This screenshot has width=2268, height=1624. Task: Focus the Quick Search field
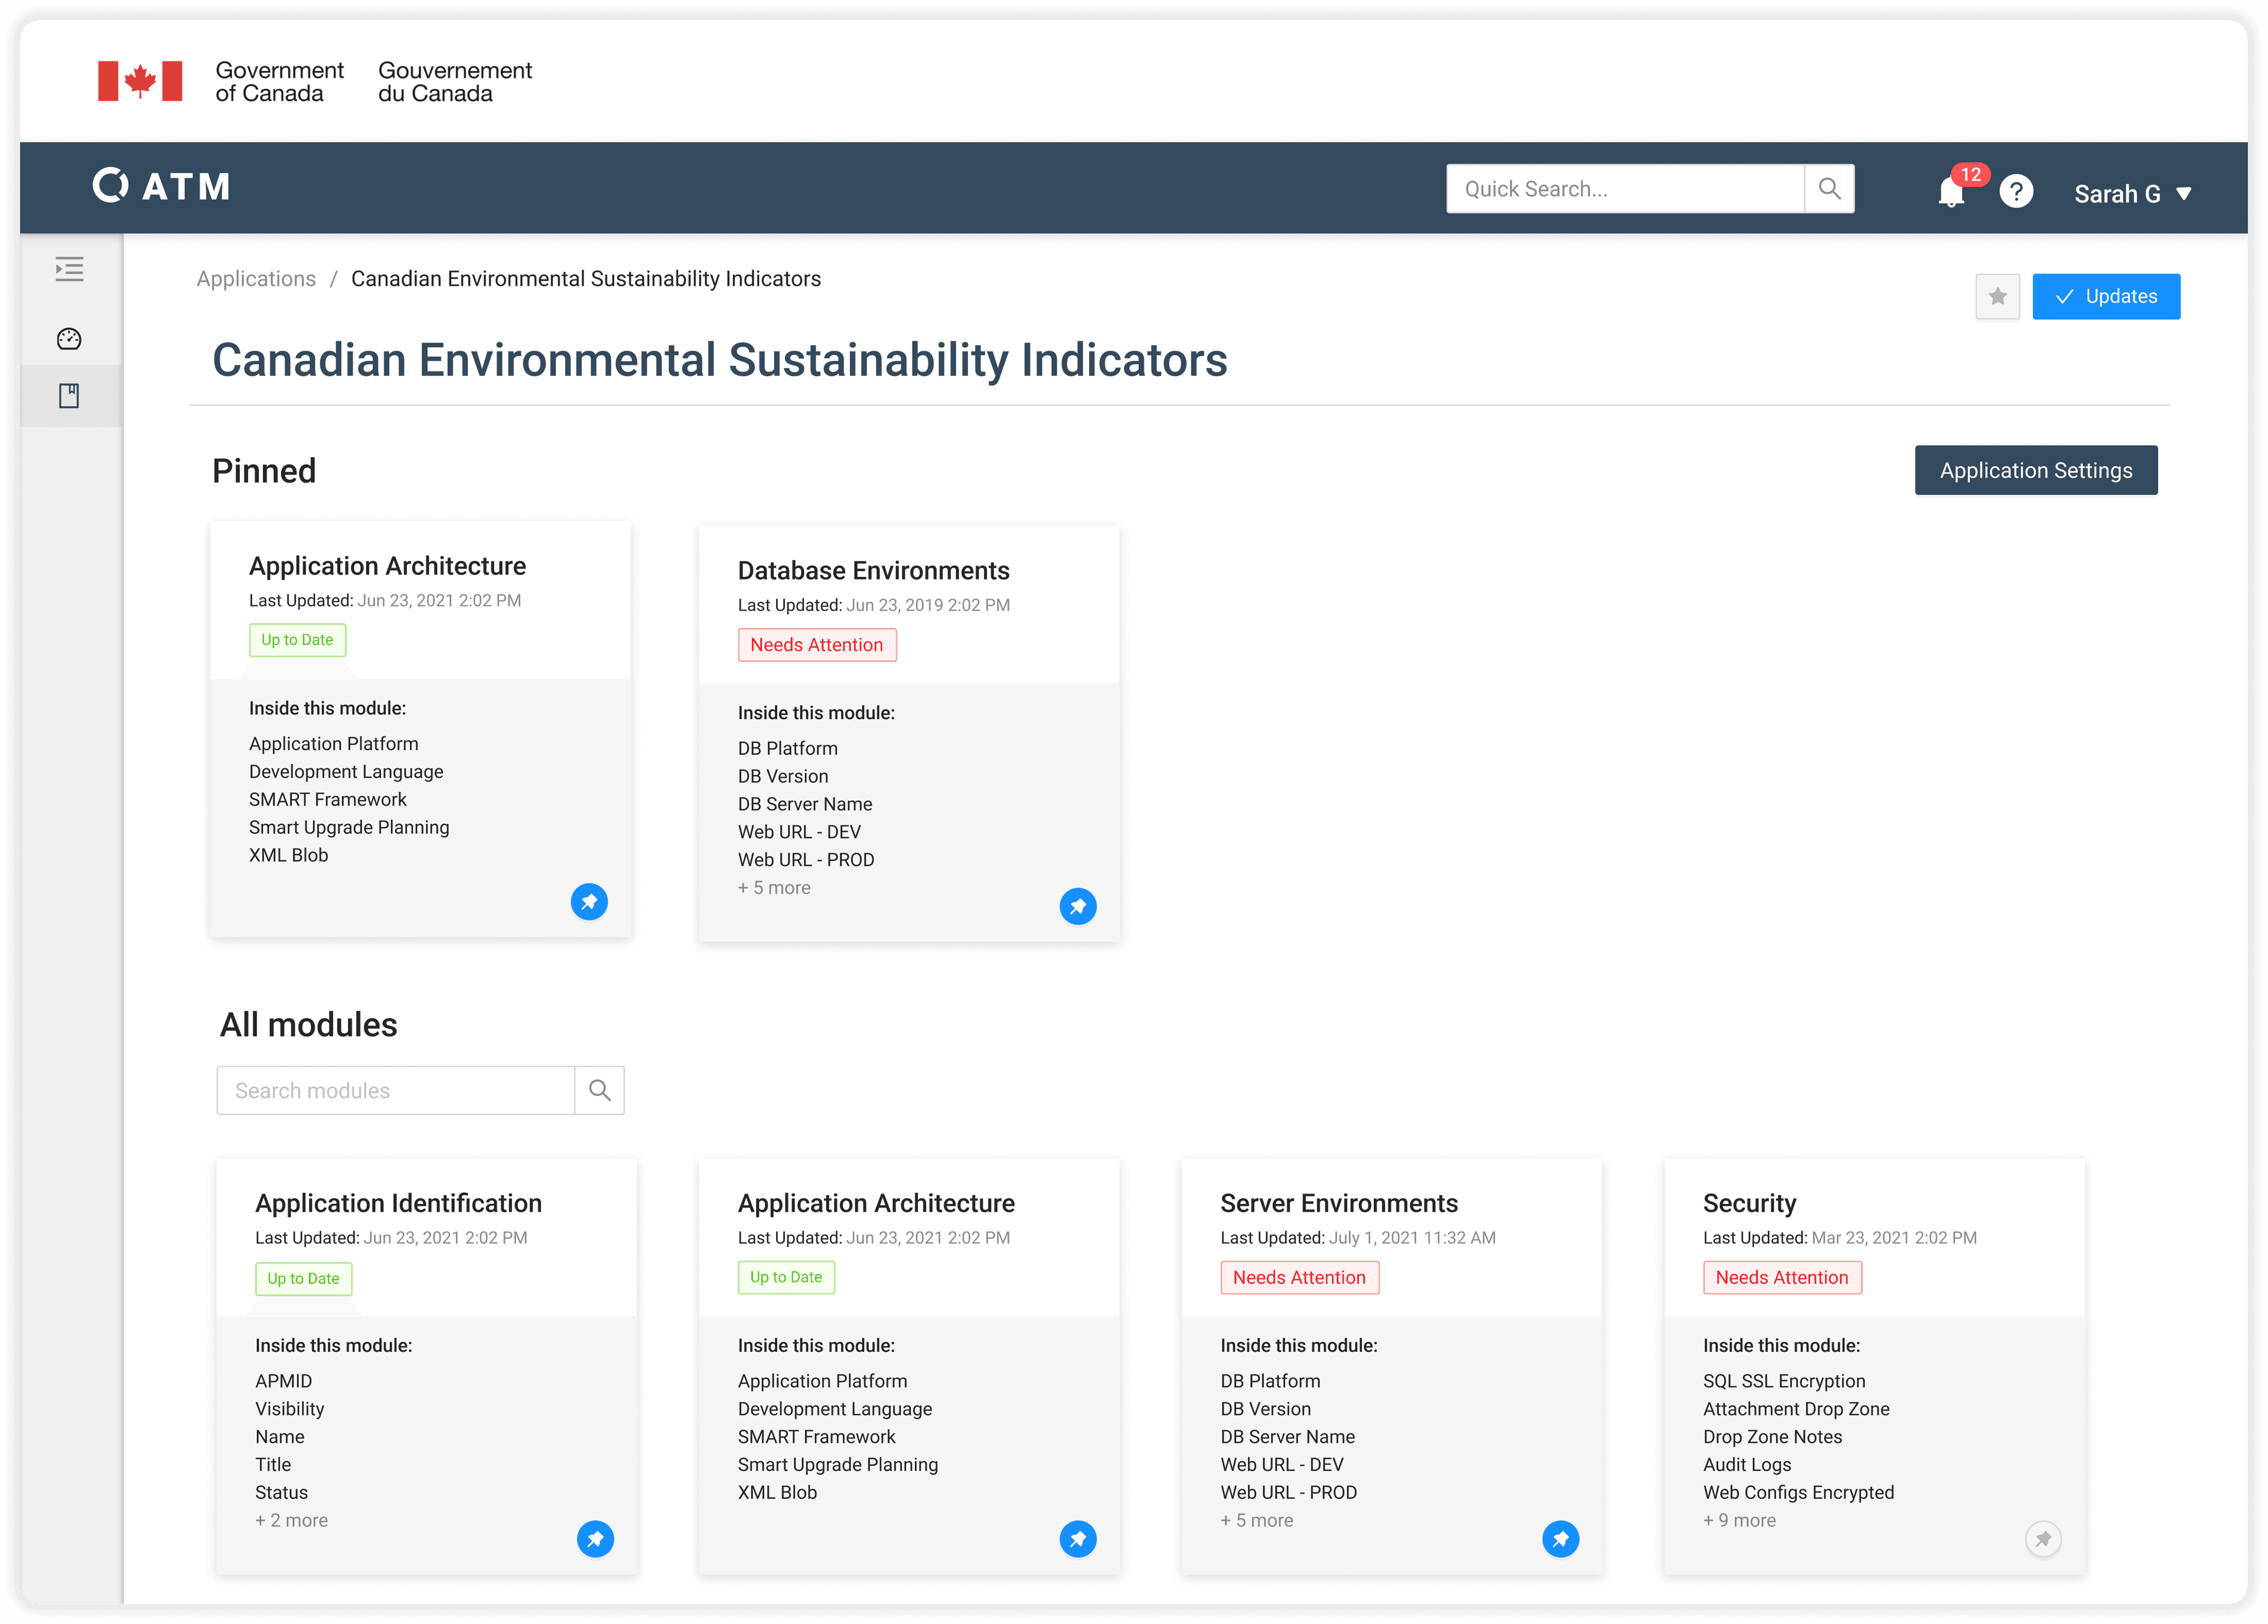pyautogui.click(x=1625, y=189)
